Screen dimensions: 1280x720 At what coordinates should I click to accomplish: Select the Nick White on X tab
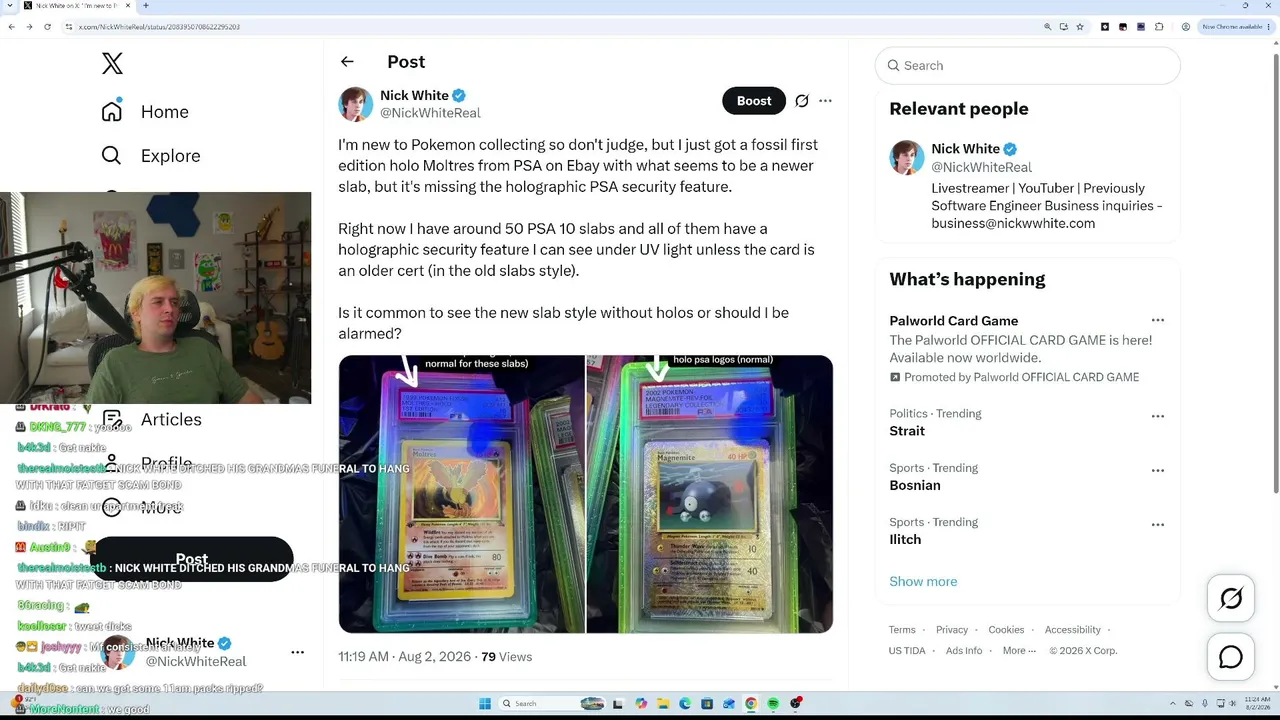[78, 6]
